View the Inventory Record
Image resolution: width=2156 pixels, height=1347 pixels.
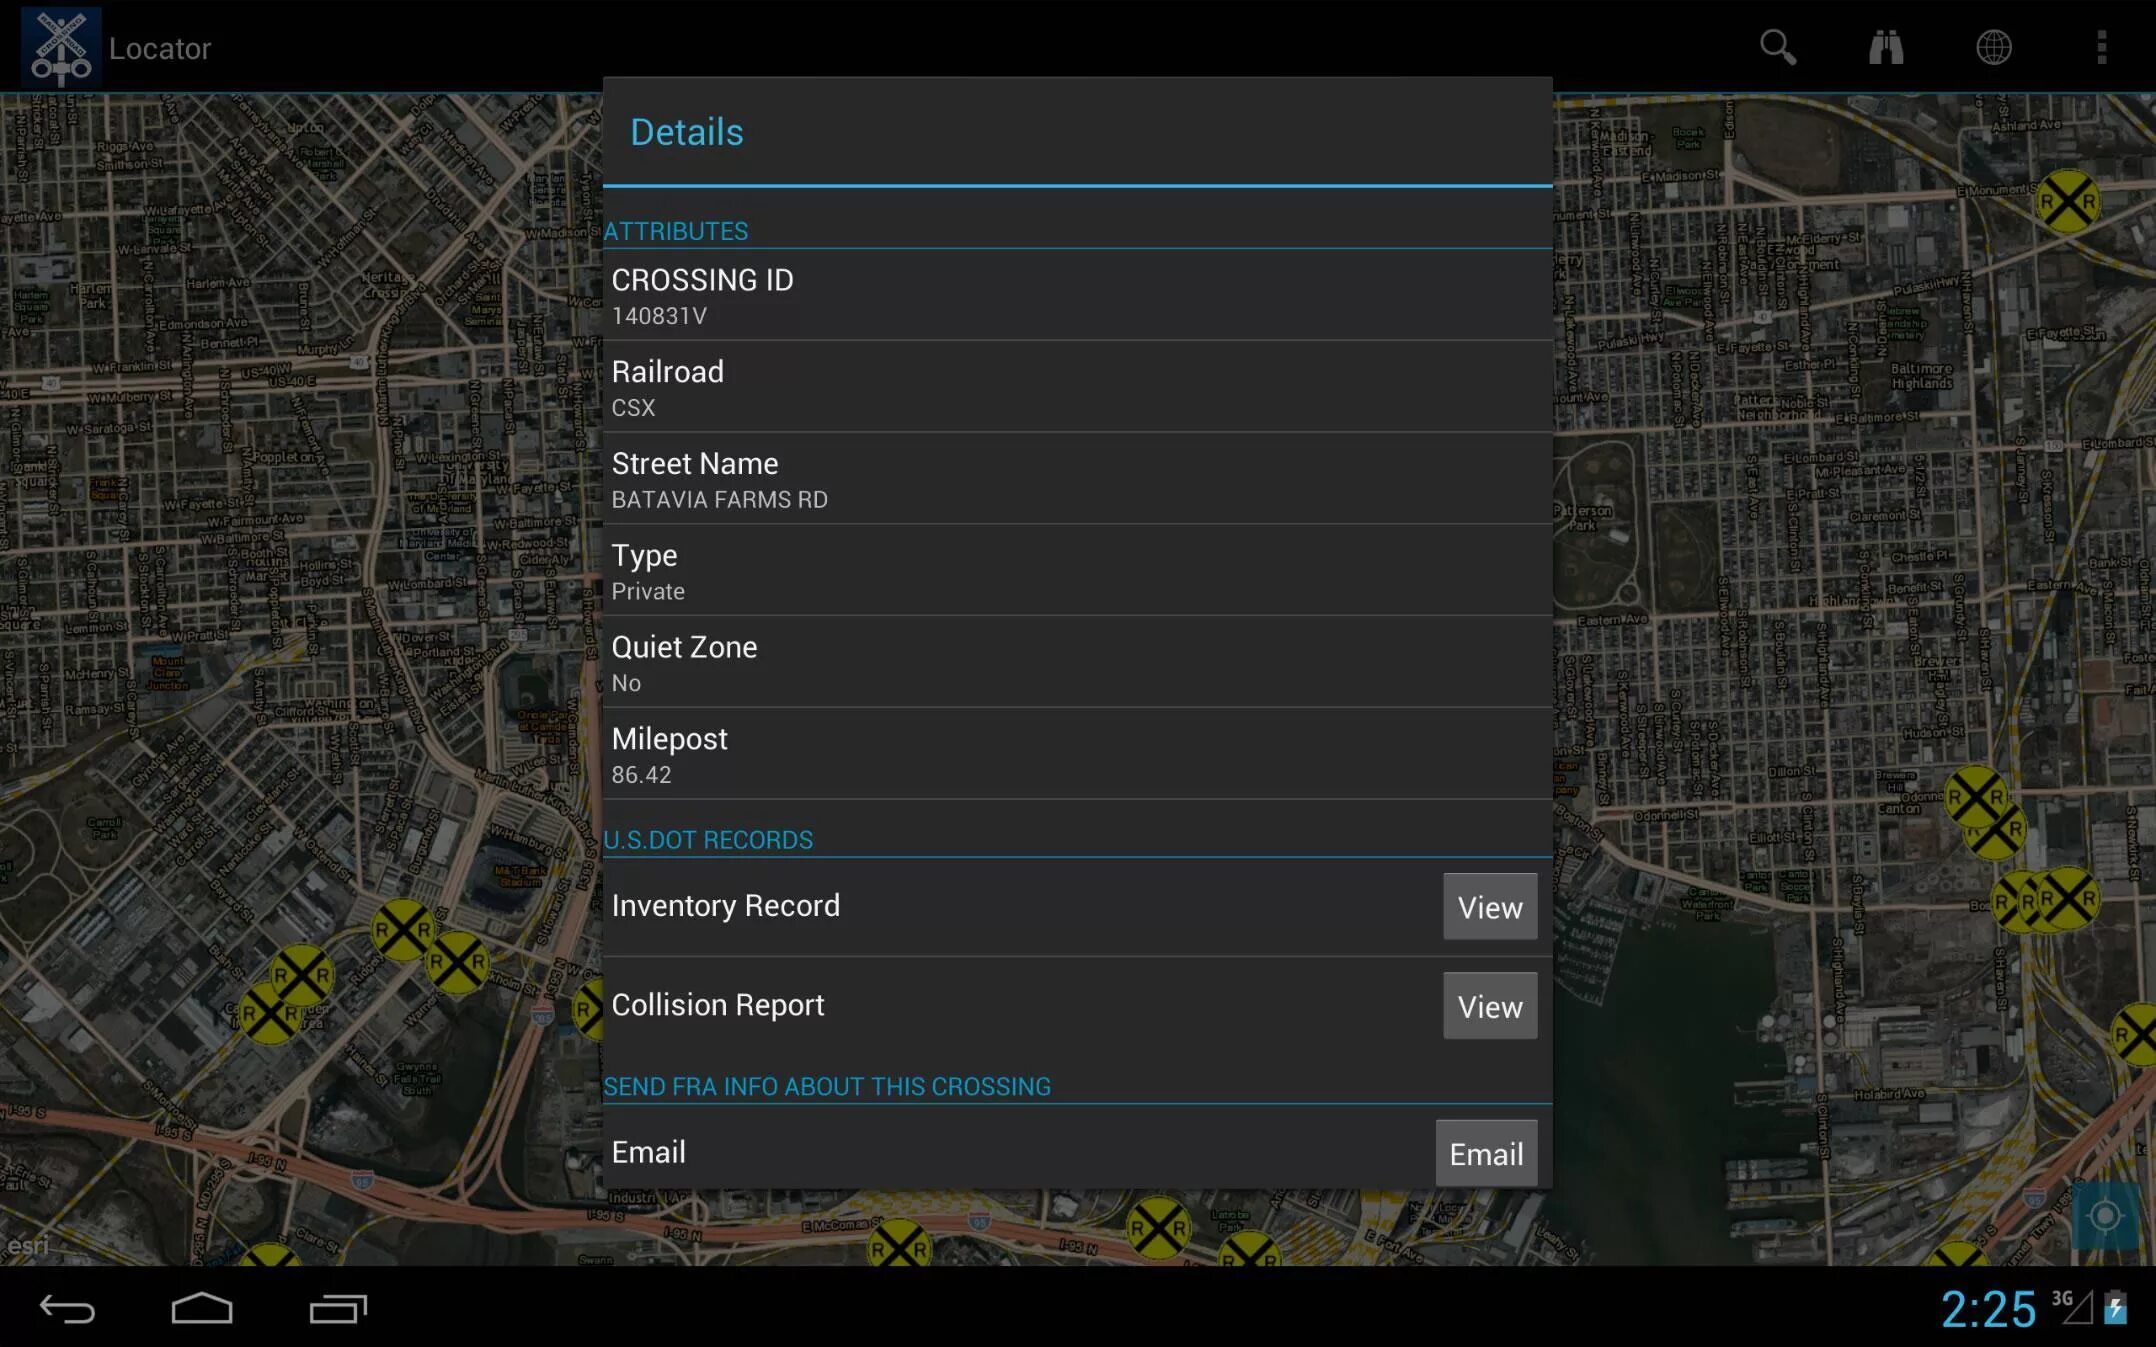1489,907
